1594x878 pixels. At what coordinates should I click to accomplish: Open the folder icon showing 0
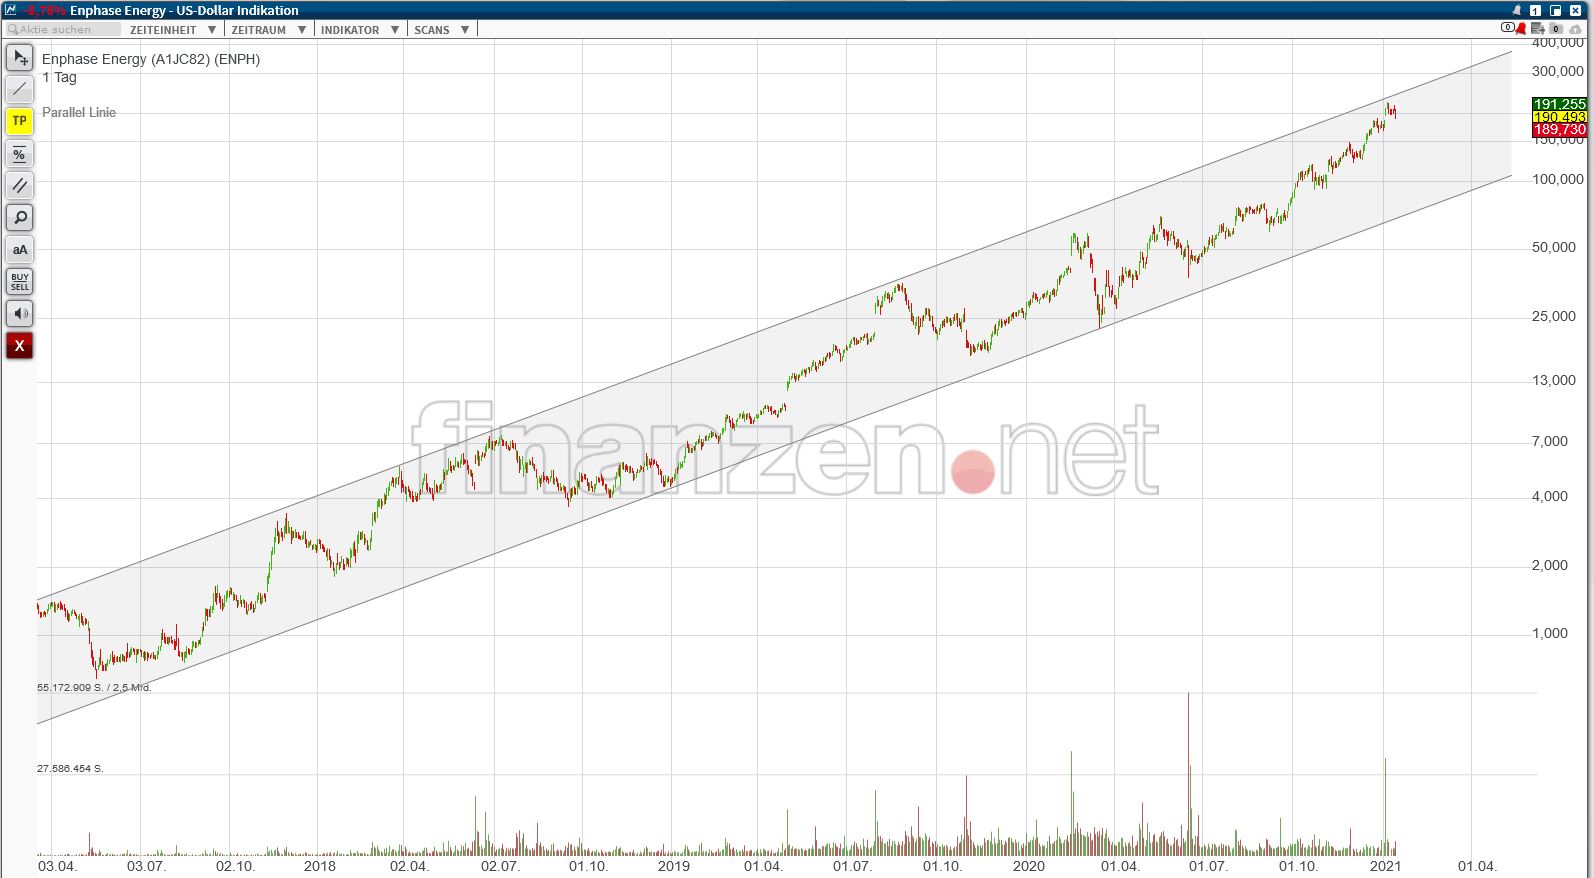point(1556,28)
